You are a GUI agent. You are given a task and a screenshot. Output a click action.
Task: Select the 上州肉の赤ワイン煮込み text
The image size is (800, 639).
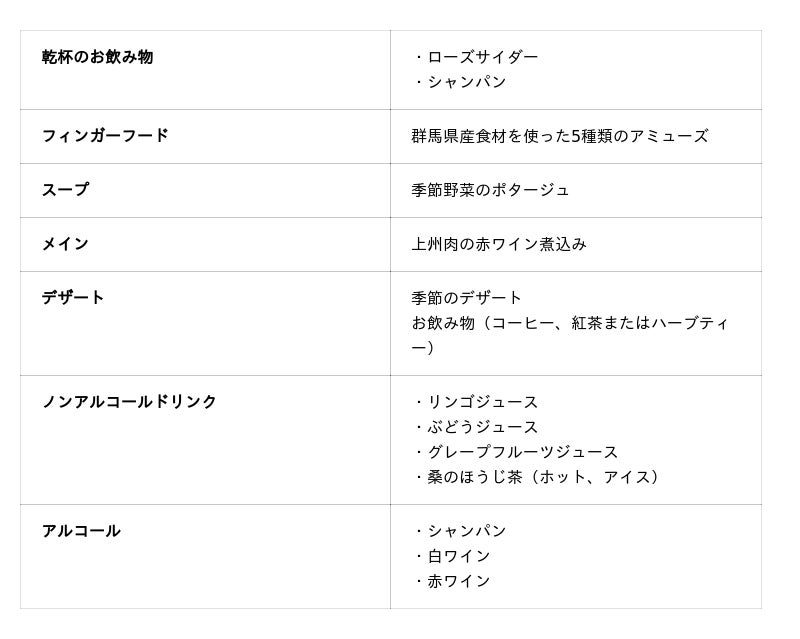498,244
